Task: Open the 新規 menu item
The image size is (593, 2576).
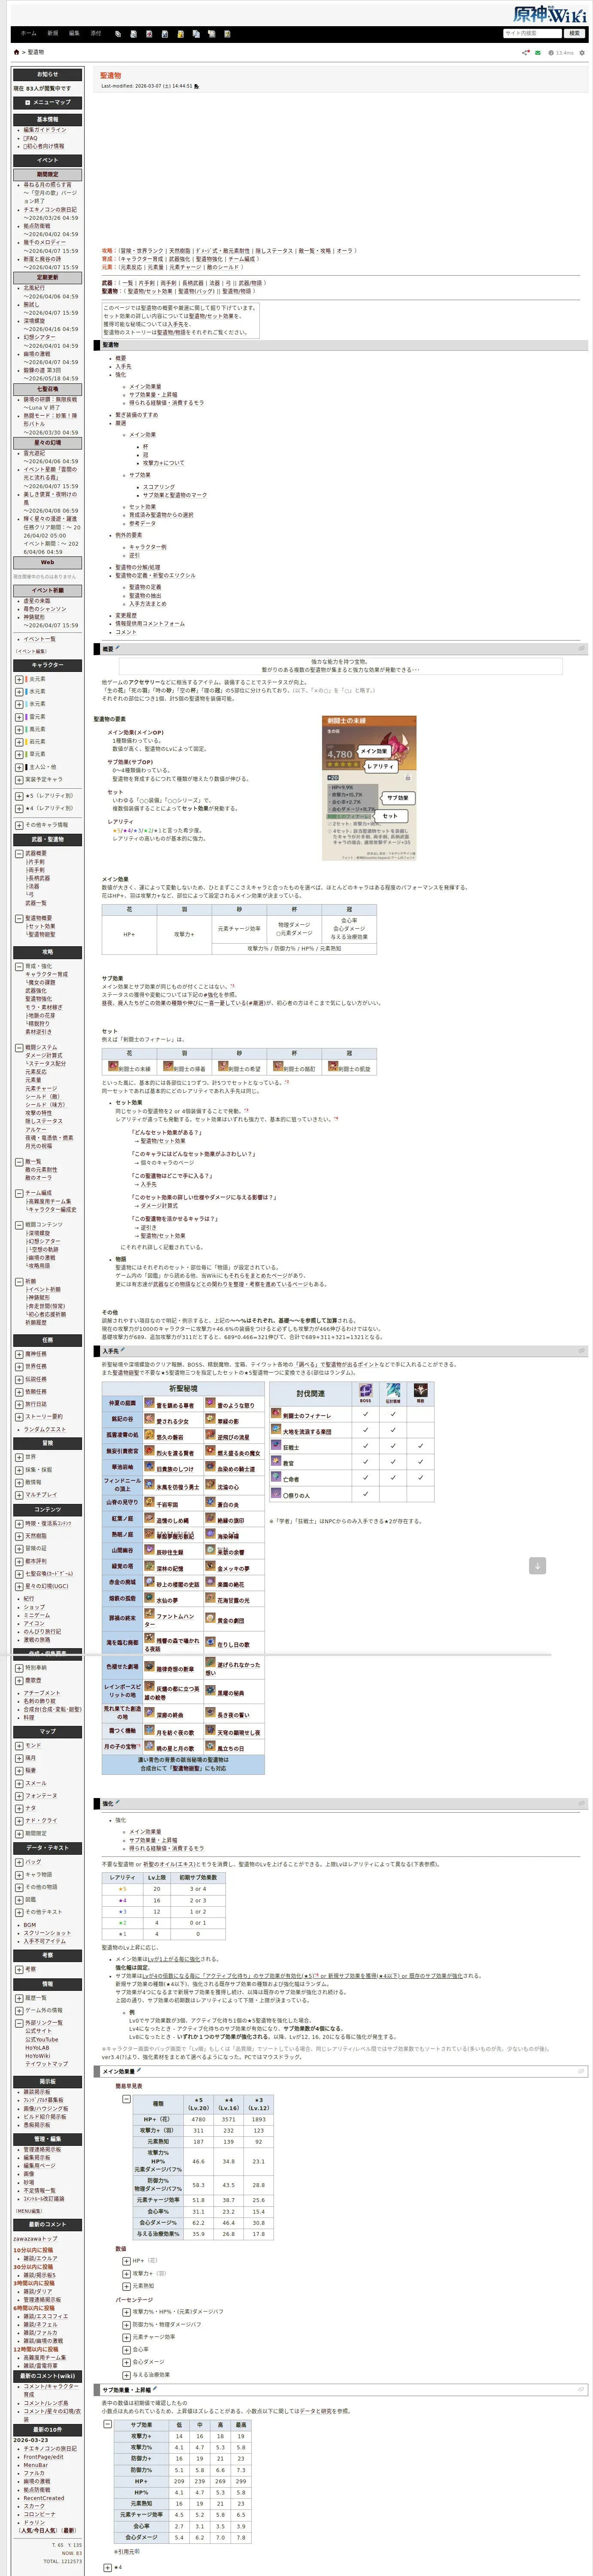Action: tap(52, 33)
